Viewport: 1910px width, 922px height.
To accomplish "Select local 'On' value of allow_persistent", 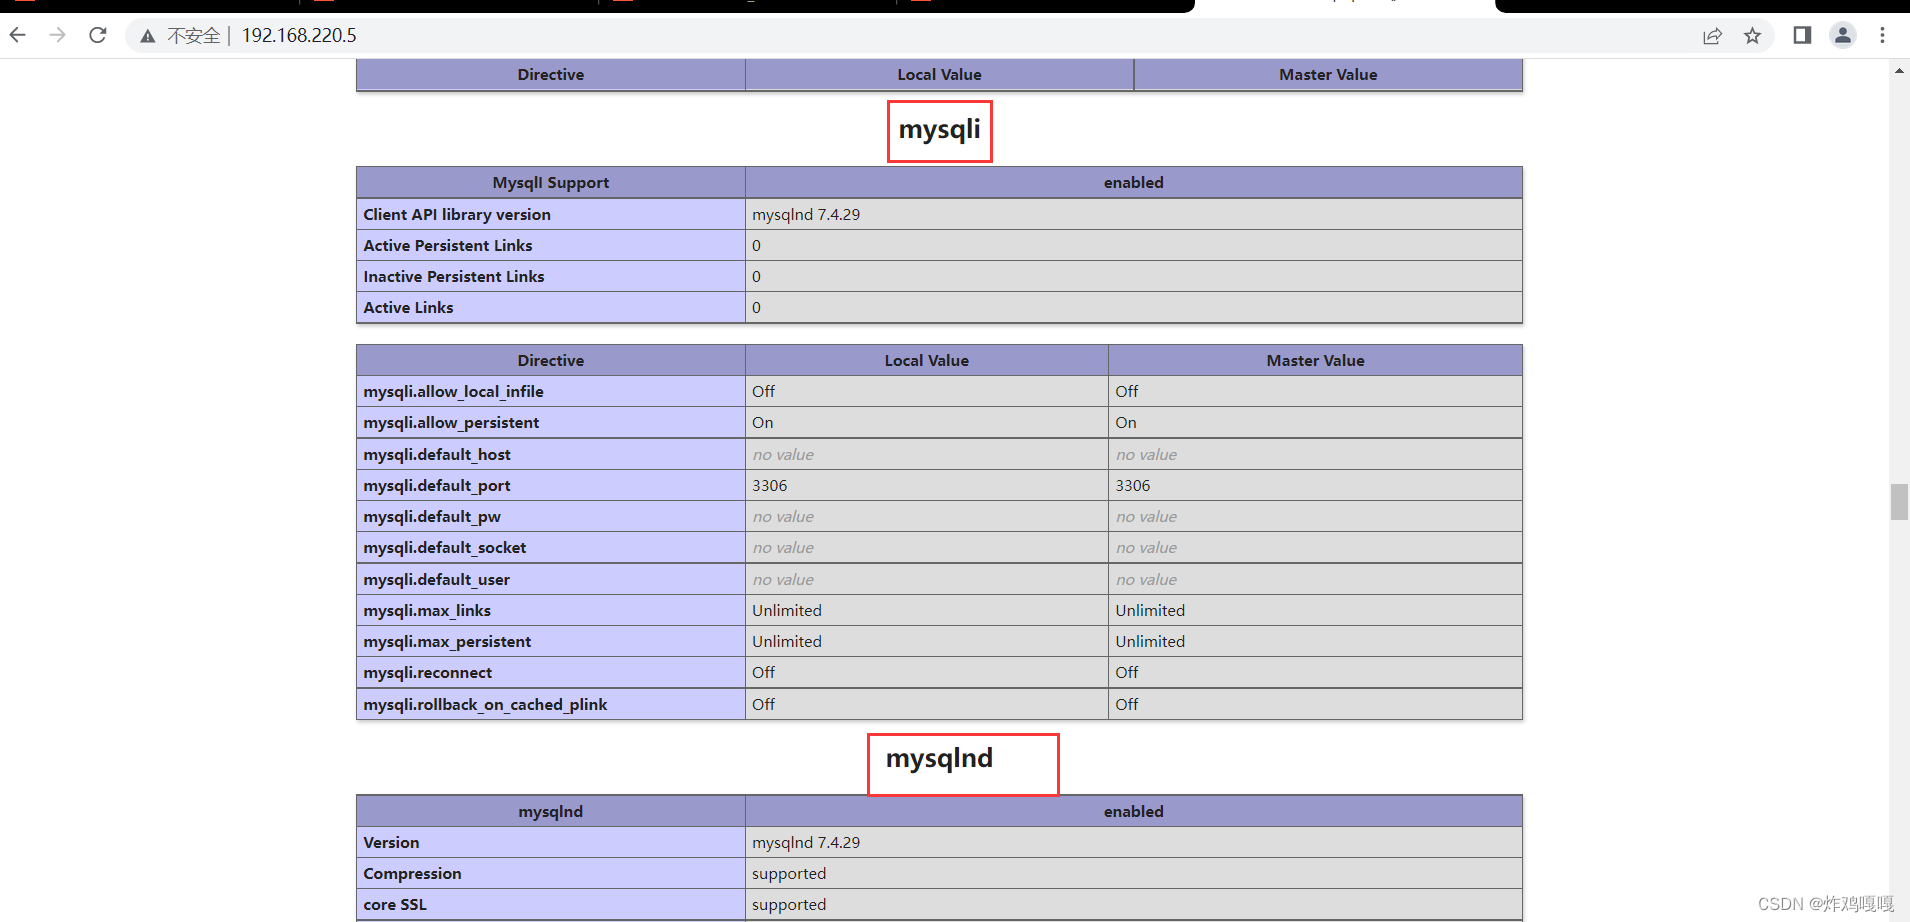I will pyautogui.click(x=763, y=422).
